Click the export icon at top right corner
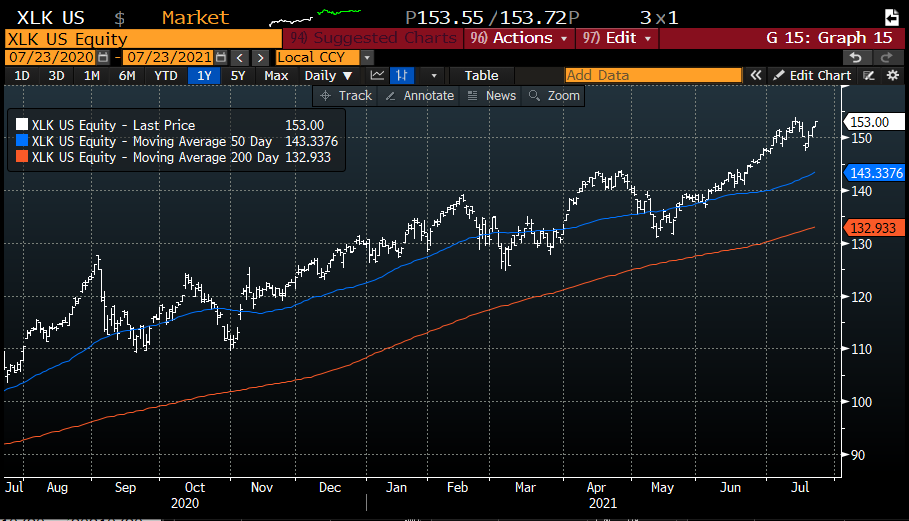The width and height of the screenshot is (909, 521). point(892,17)
